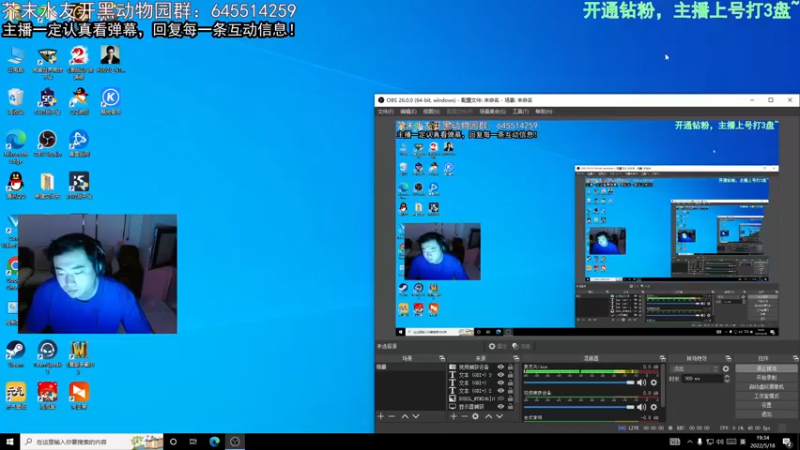The width and height of the screenshot is (800, 450).
Task: Toggle lock on display capture source
Action: click(x=510, y=407)
